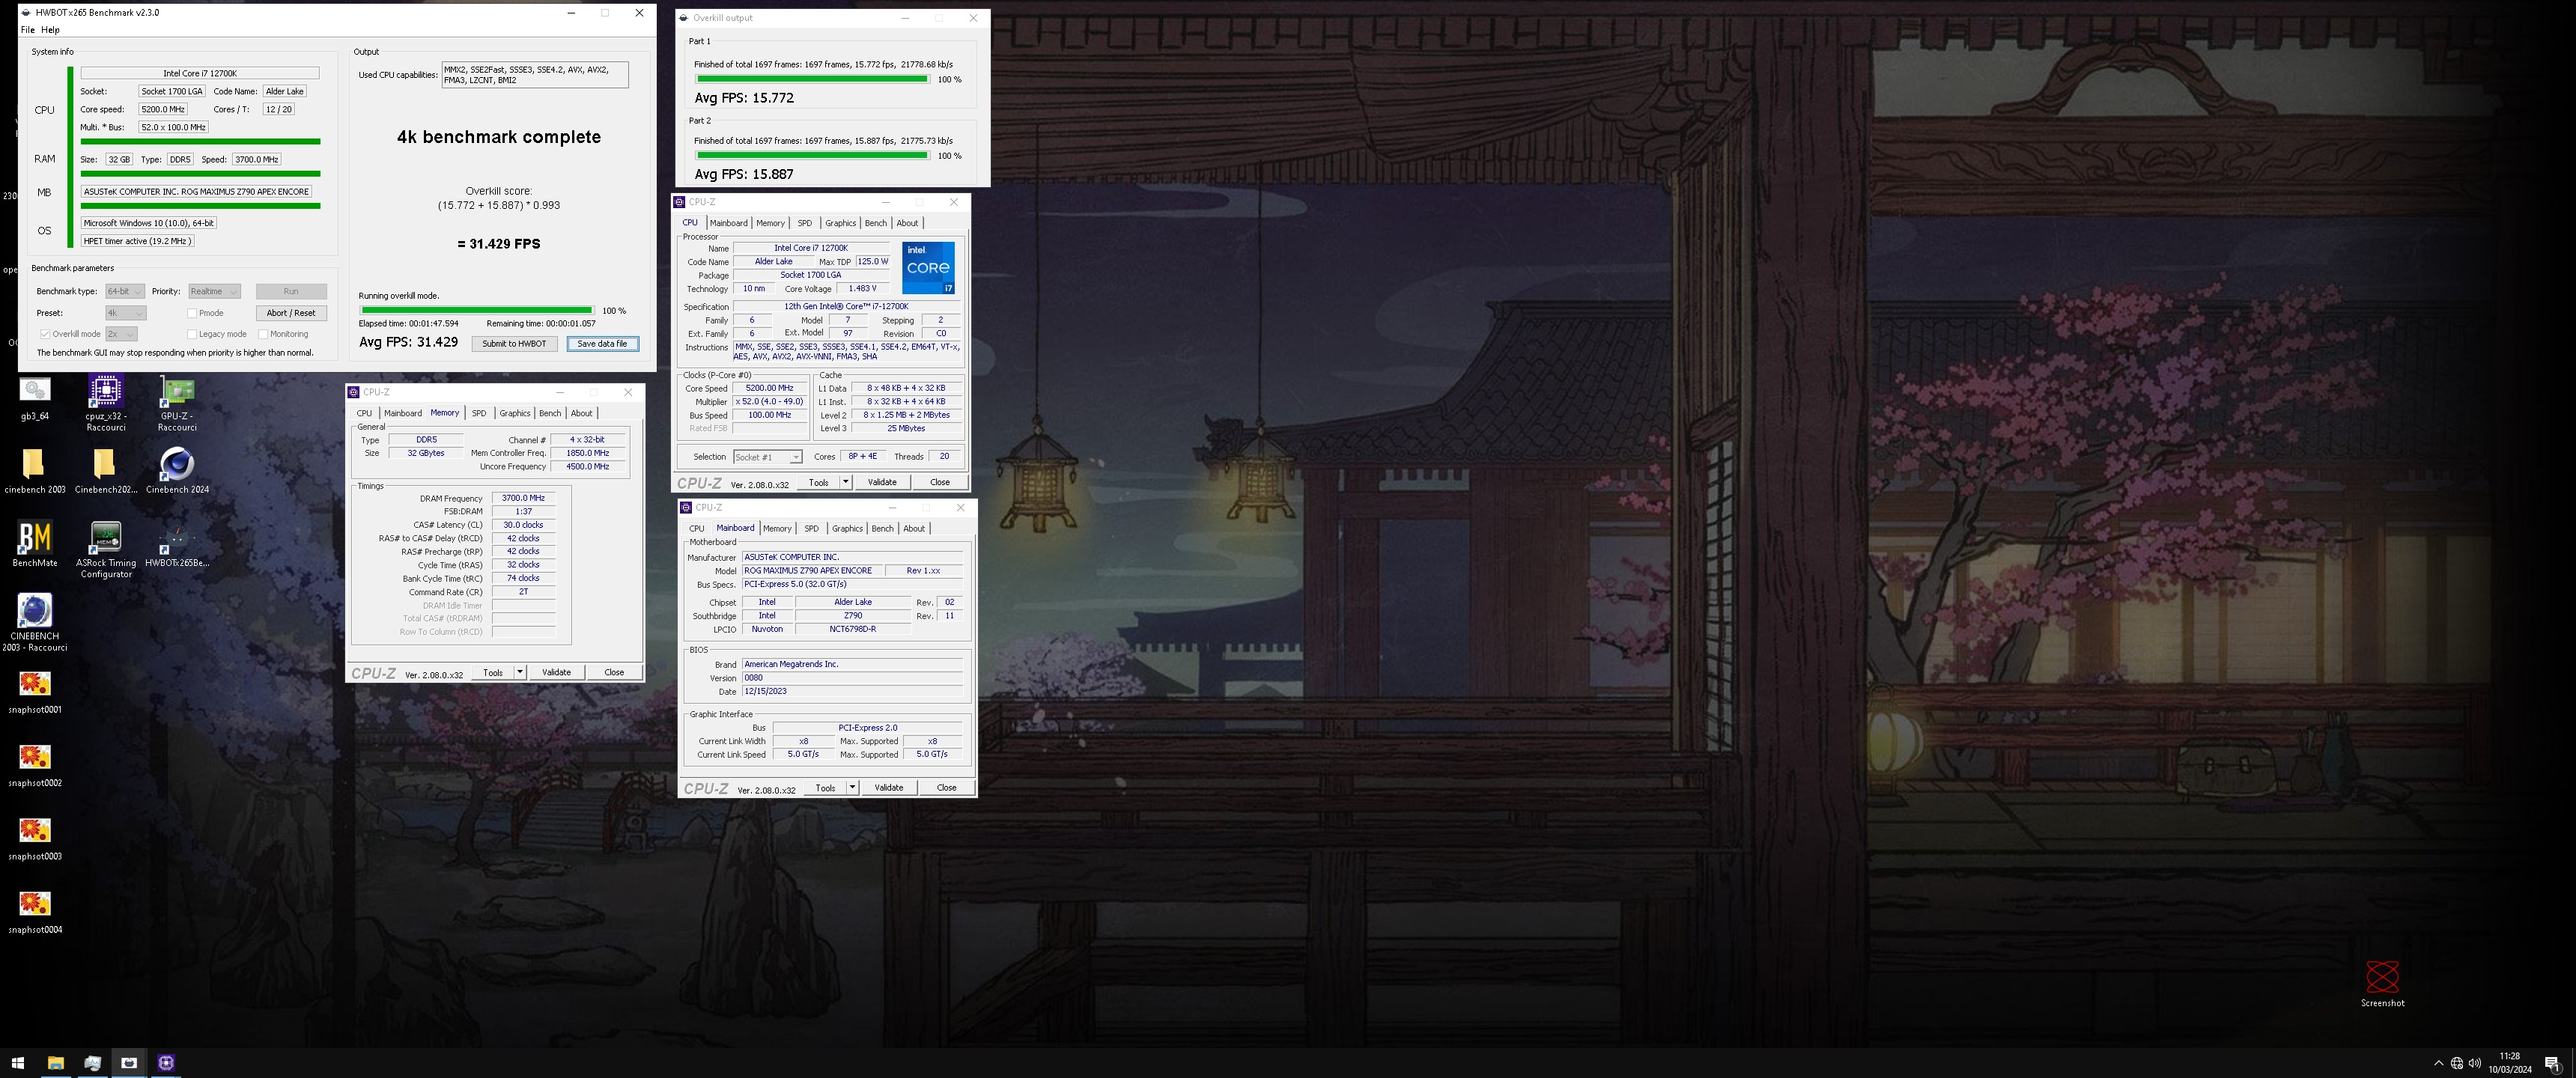2576x1078 pixels.
Task: Enable the Legacy mode checkbox
Action: pos(192,334)
